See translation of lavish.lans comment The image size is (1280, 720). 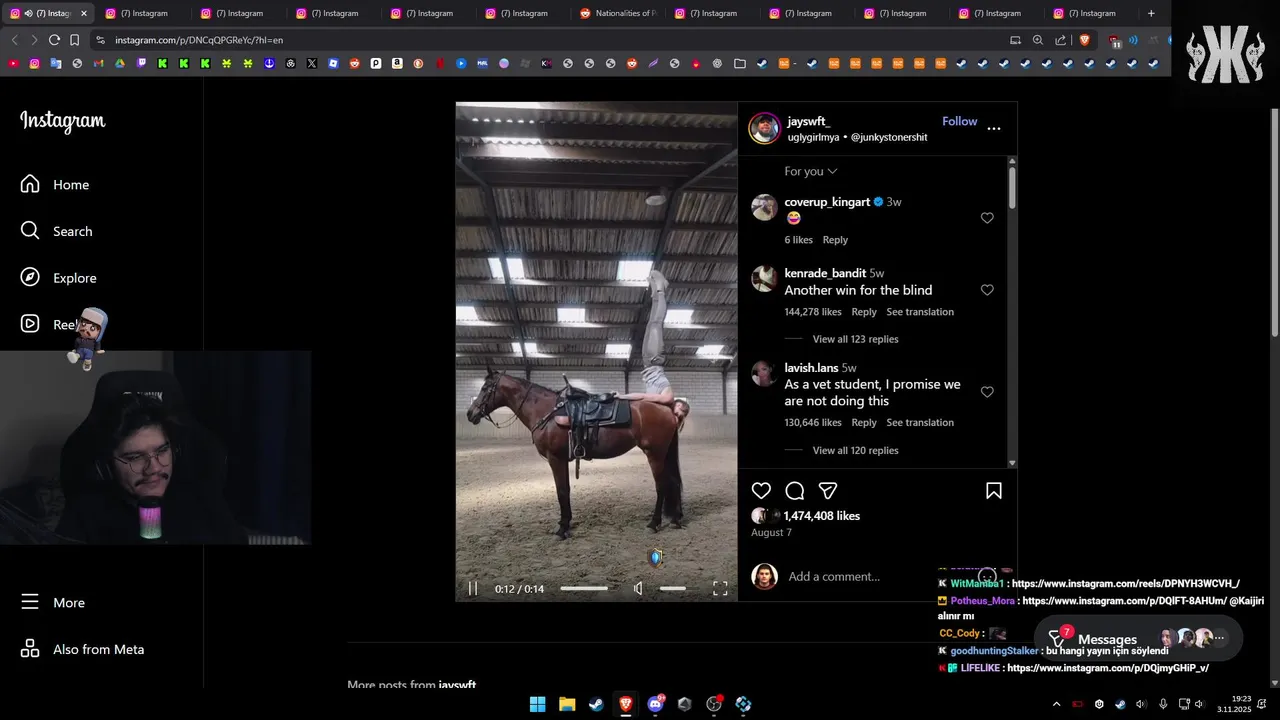click(920, 422)
